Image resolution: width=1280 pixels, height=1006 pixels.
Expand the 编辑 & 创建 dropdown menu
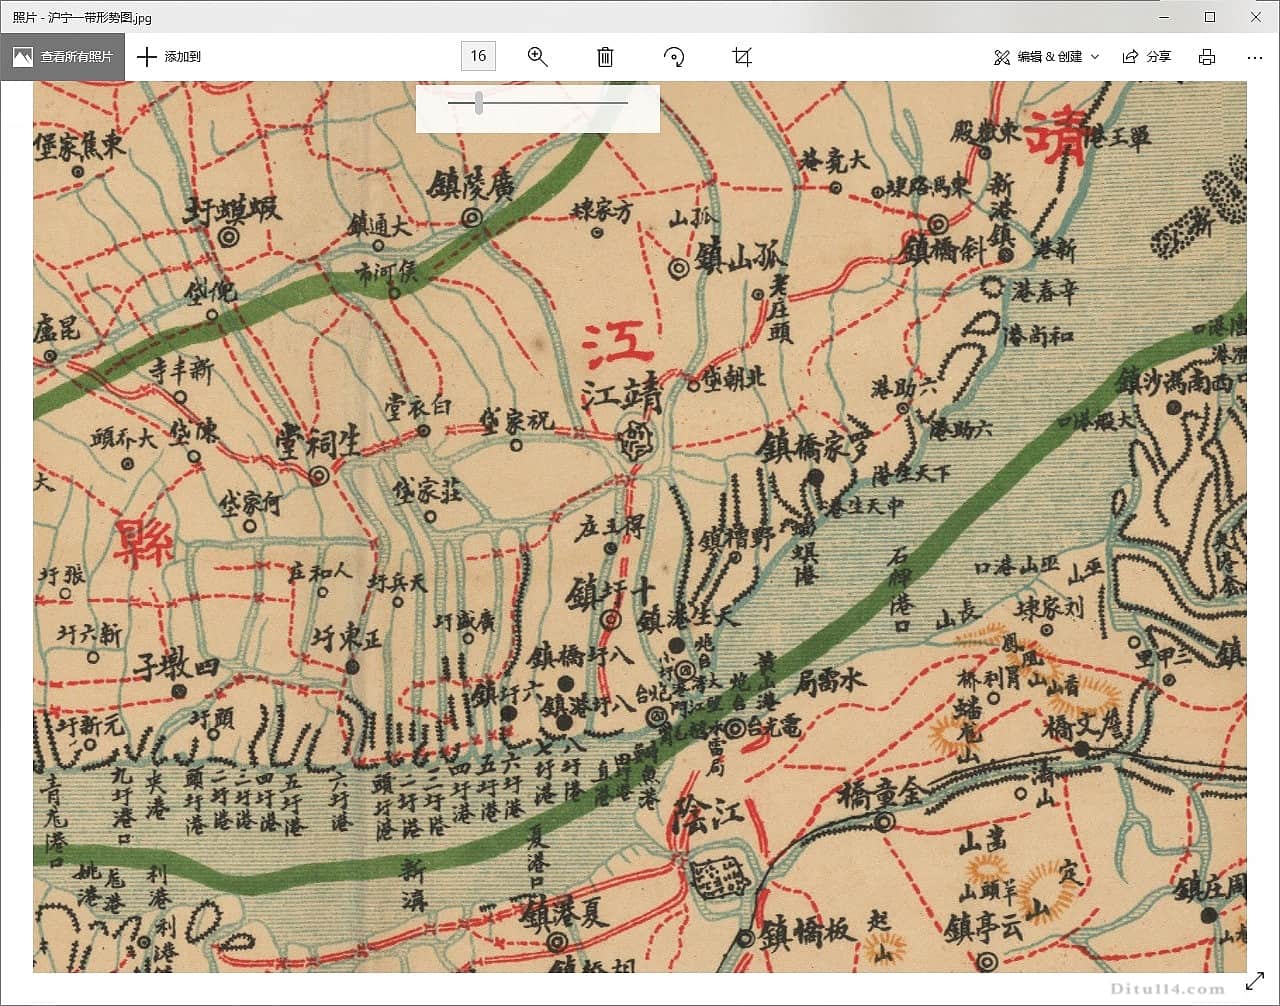pyautogui.click(x=1045, y=57)
